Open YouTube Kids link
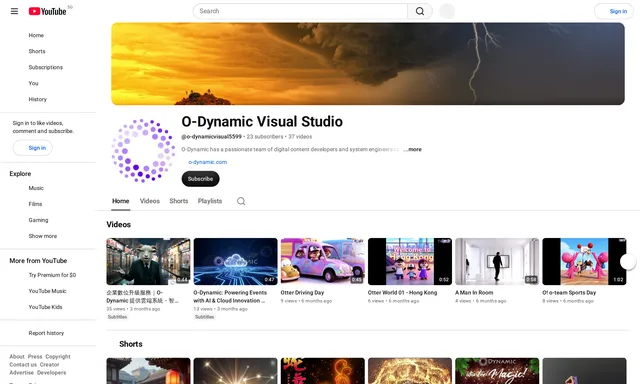The width and height of the screenshot is (640, 384). click(45, 307)
